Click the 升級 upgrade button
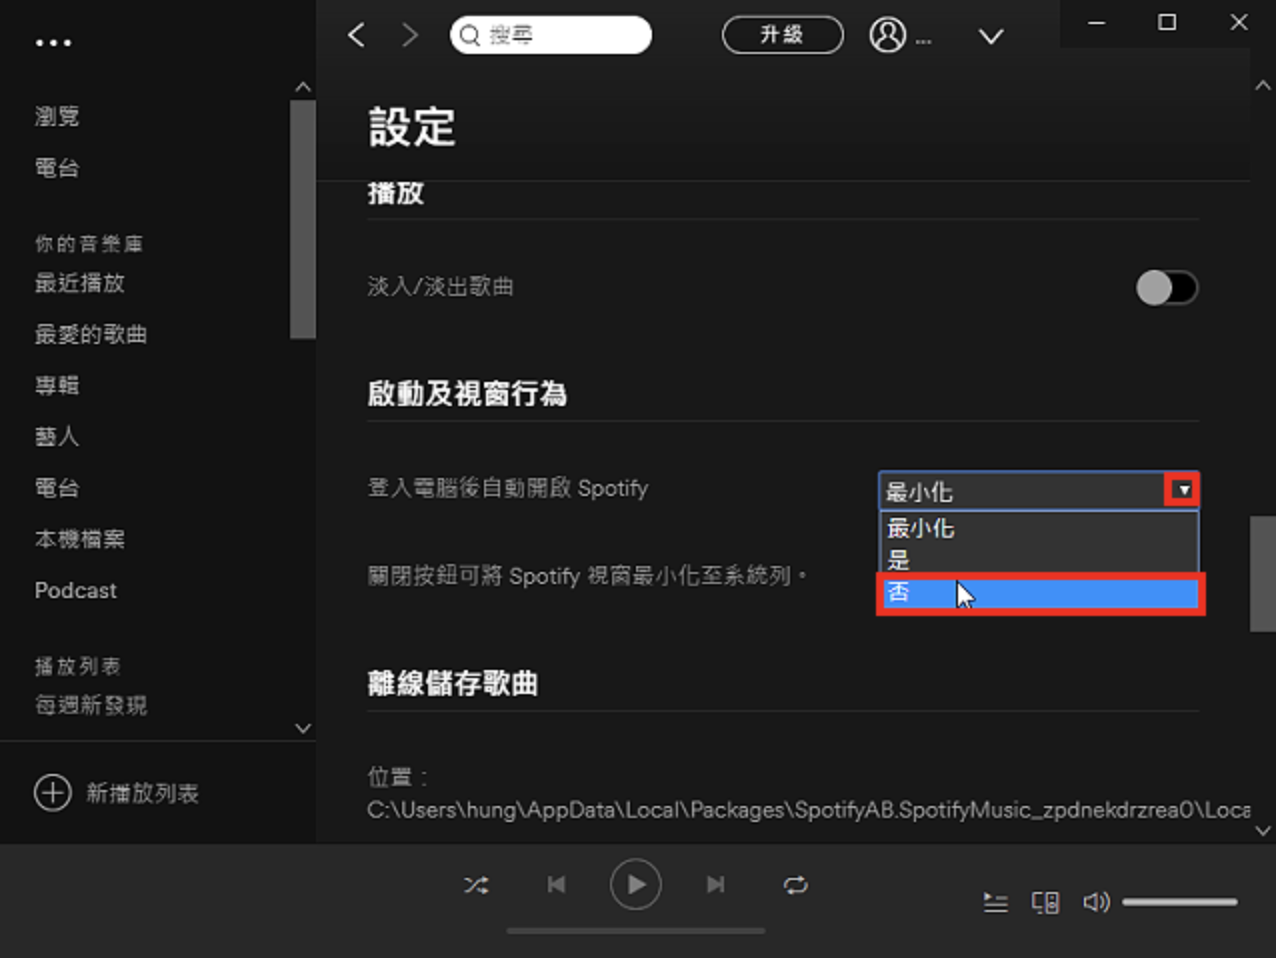This screenshot has width=1276, height=958. (x=782, y=35)
